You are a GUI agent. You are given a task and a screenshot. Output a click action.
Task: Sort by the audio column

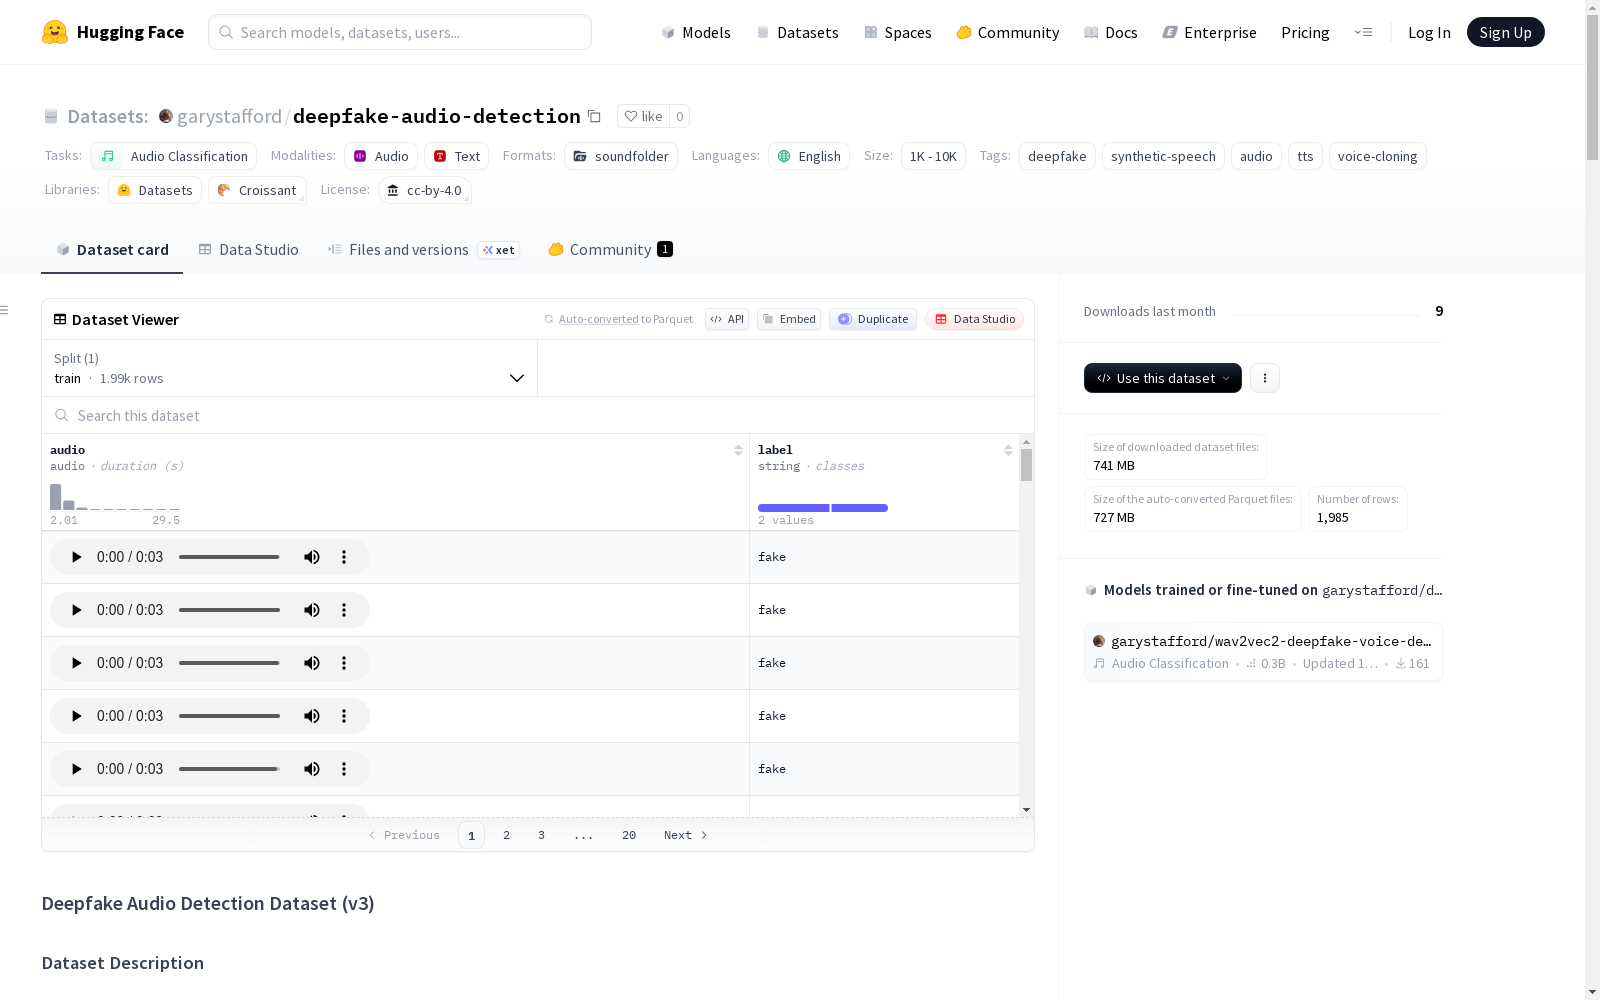coord(738,450)
